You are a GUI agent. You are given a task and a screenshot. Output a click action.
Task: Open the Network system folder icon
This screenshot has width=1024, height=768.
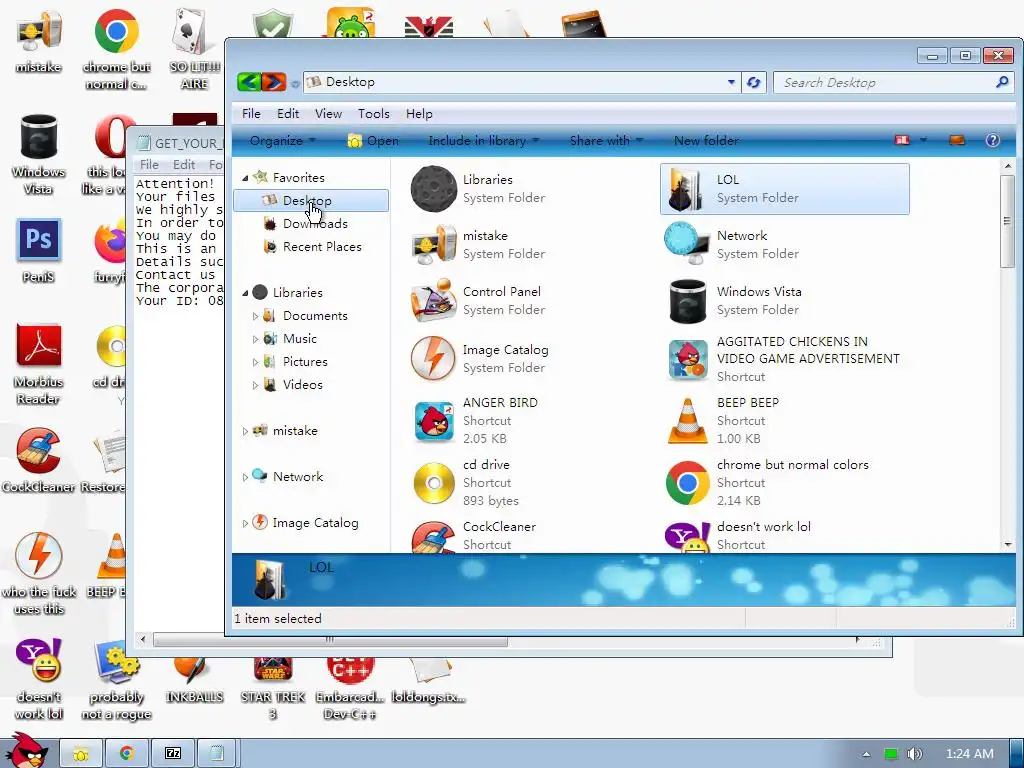coord(686,244)
